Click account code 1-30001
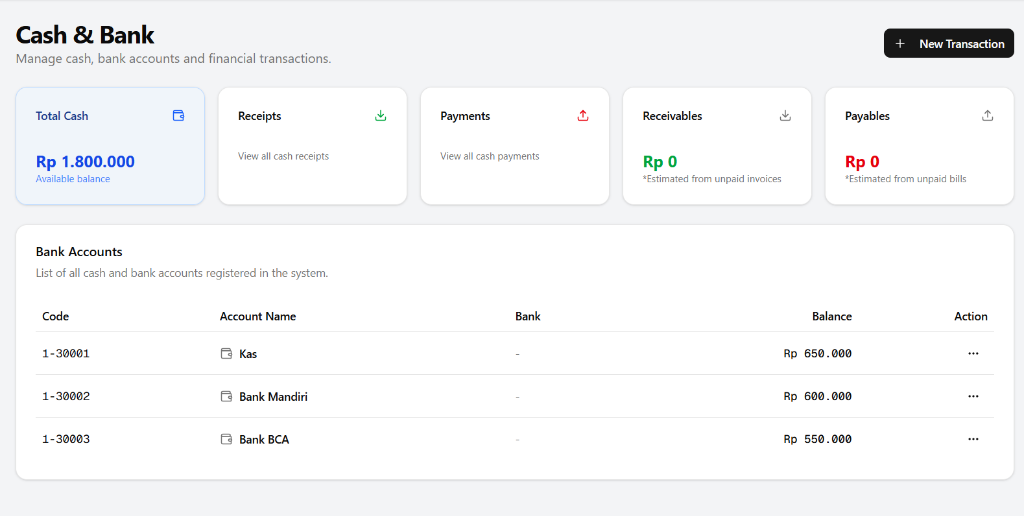This screenshot has height=516, width=1024. click(66, 353)
